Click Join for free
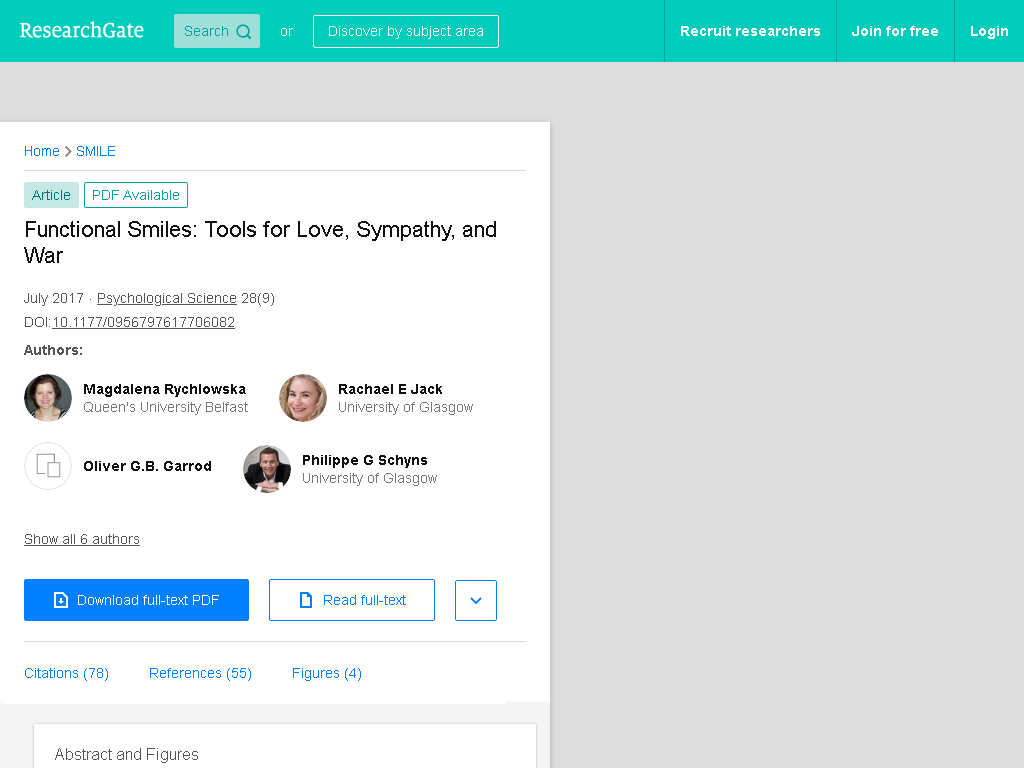This screenshot has height=768, width=1024. coord(895,31)
